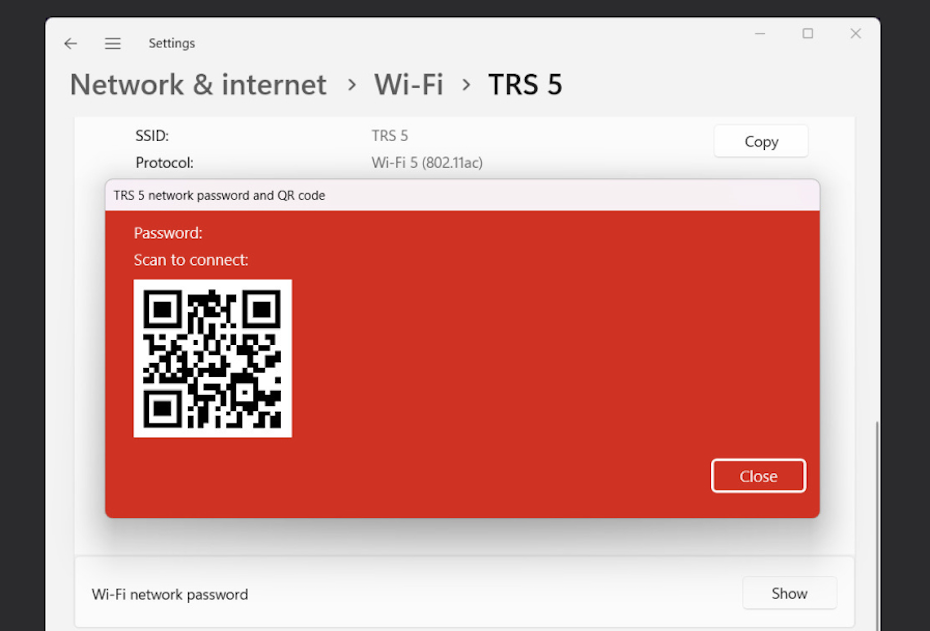Click the dialog title text
The height and width of the screenshot is (631, 930).
(x=219, y=195)
